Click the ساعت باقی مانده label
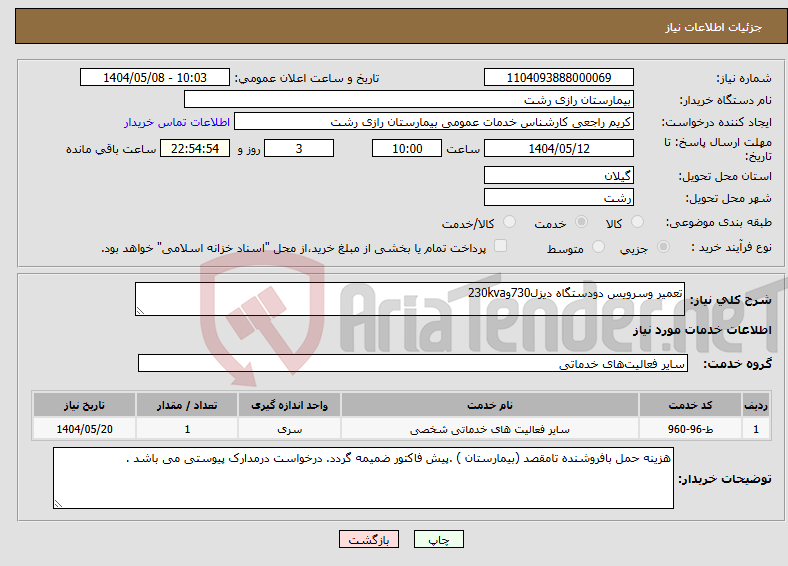The height and width of the screenshot is (566, 788). [x=111, y=149]
